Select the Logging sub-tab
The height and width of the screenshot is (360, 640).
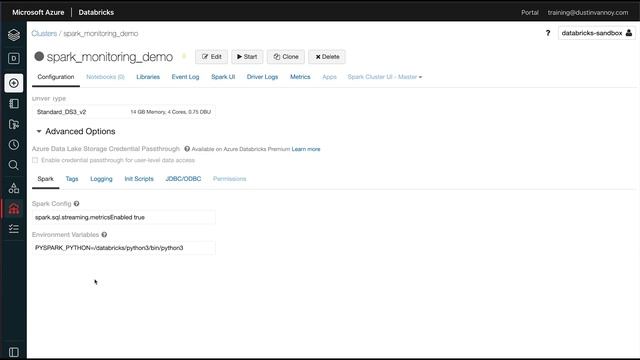101,179
